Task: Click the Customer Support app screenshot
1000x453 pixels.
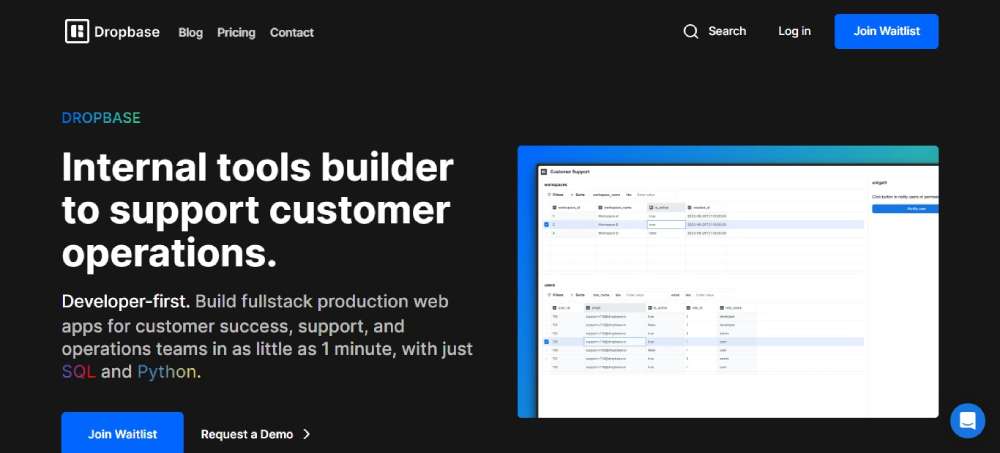Action: tap(728, 282)
